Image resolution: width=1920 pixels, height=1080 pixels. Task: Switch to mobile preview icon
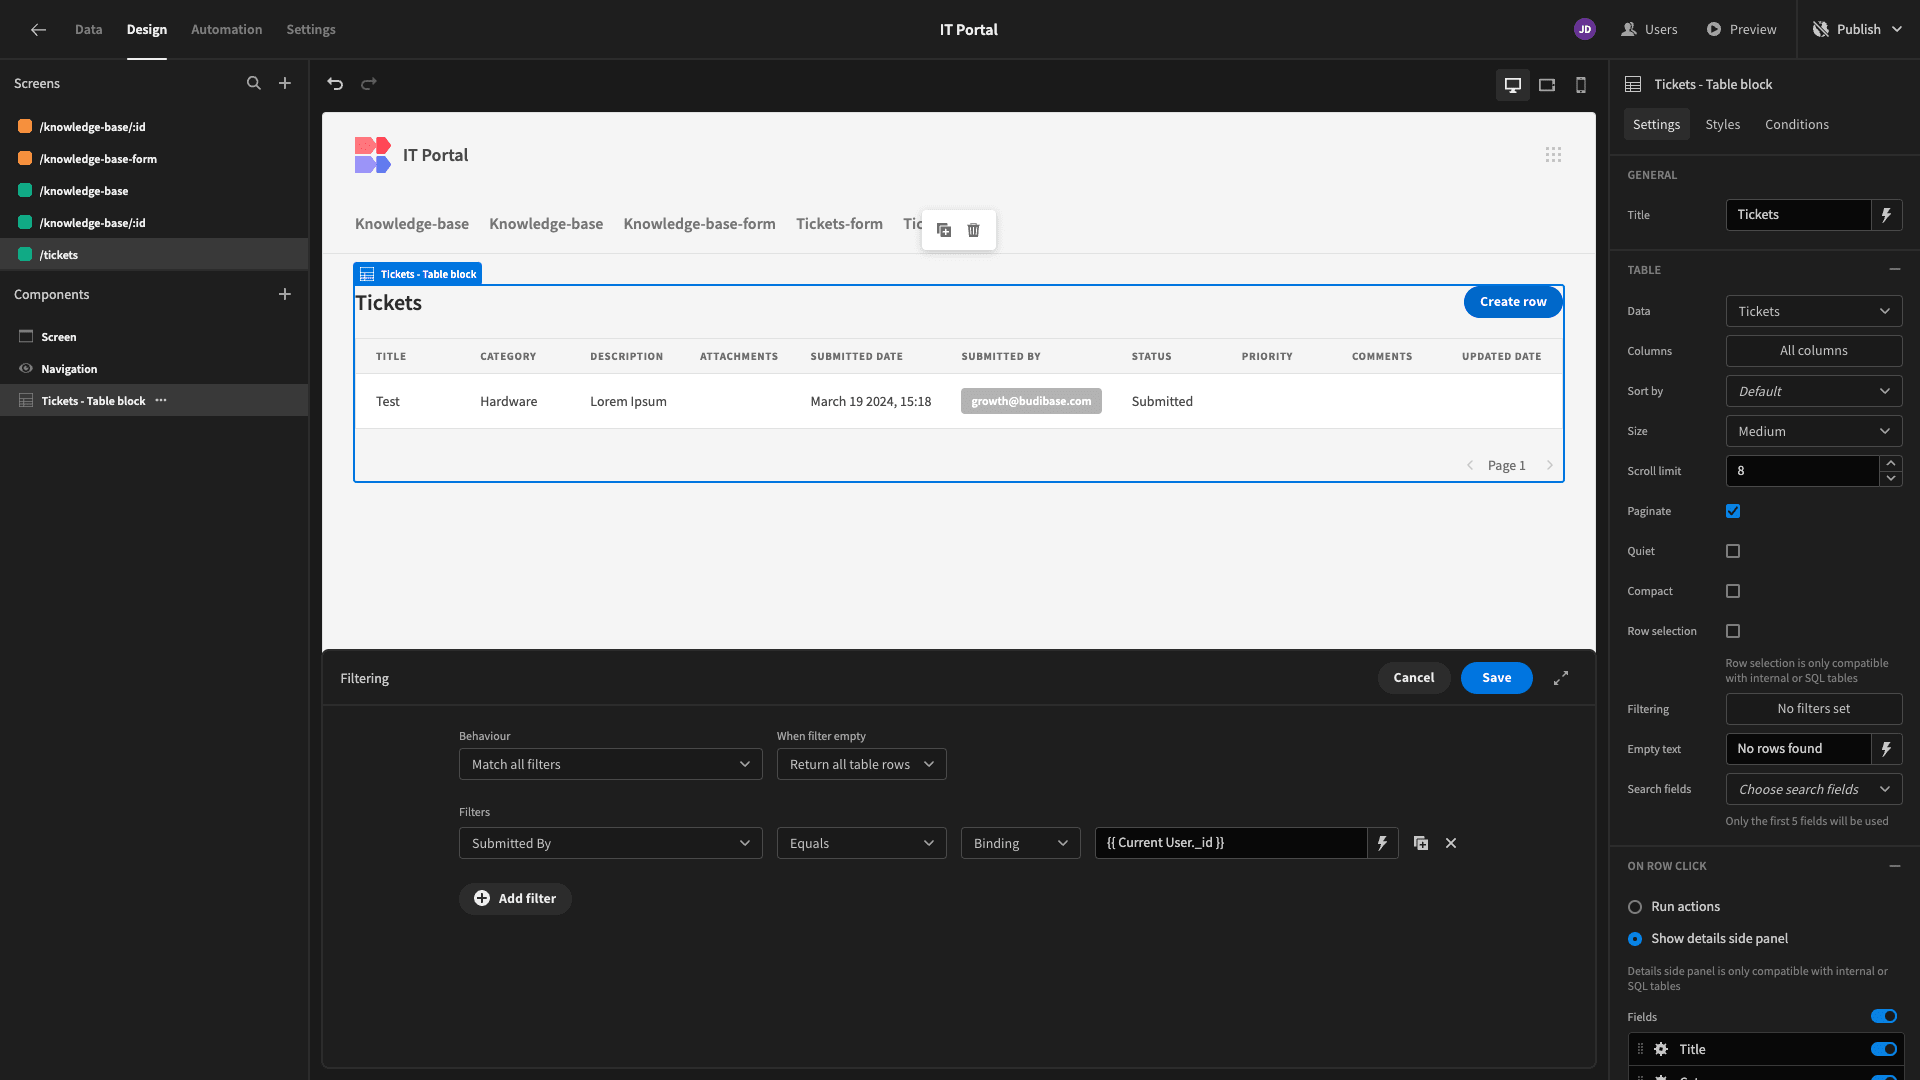pos(1581,85)
